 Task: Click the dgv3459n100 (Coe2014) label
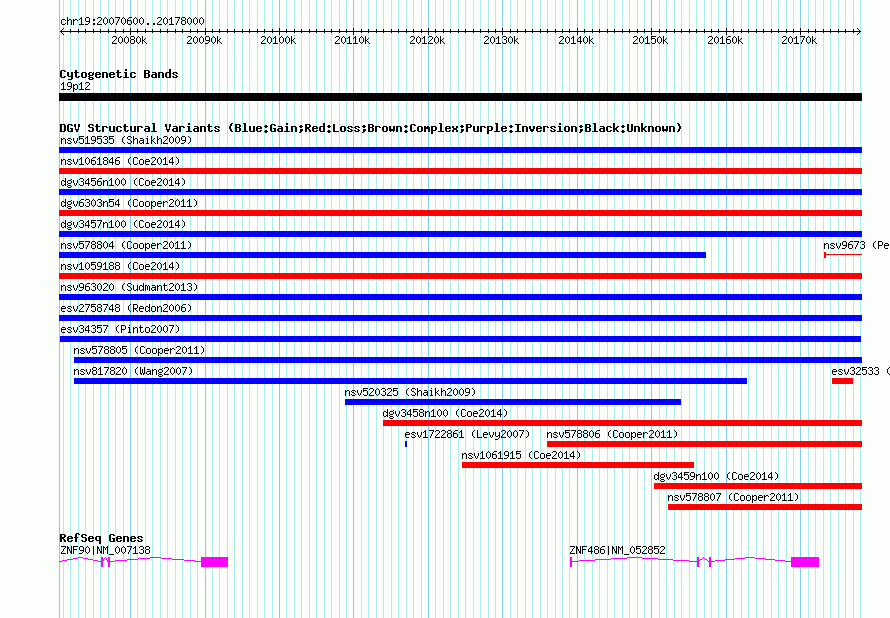pyautogui.click(x=716, y=476)
